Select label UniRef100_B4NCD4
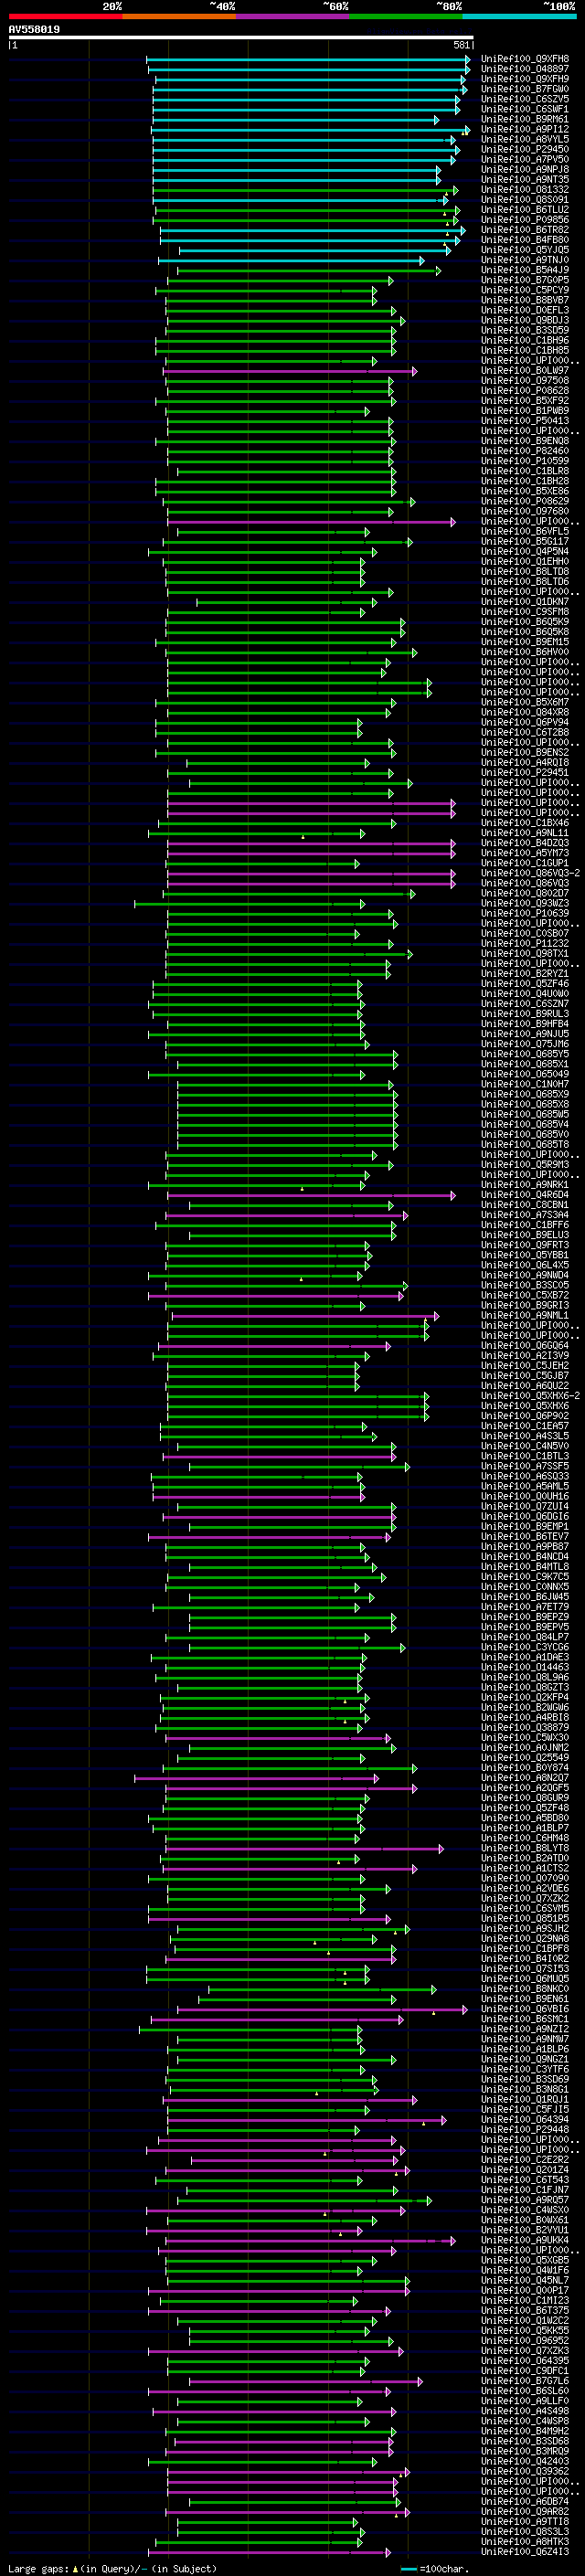Viewport: 585px width, 2576px height. click(525, 1557)
